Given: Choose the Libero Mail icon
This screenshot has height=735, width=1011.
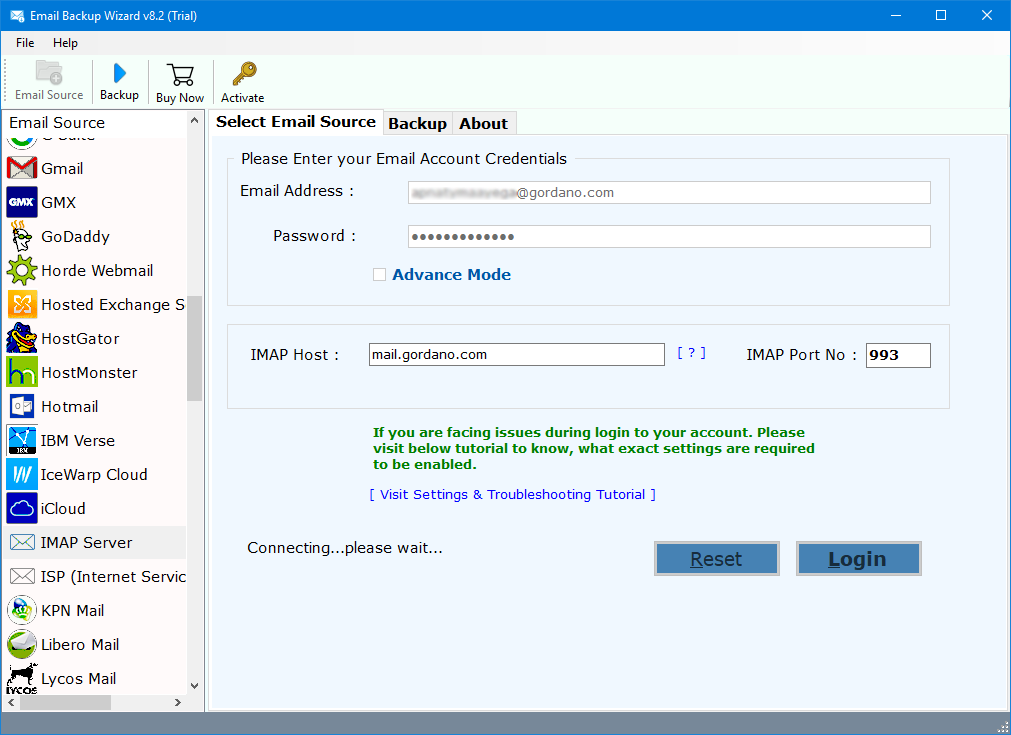Looking at the screenshot, I should click(22, 644).
